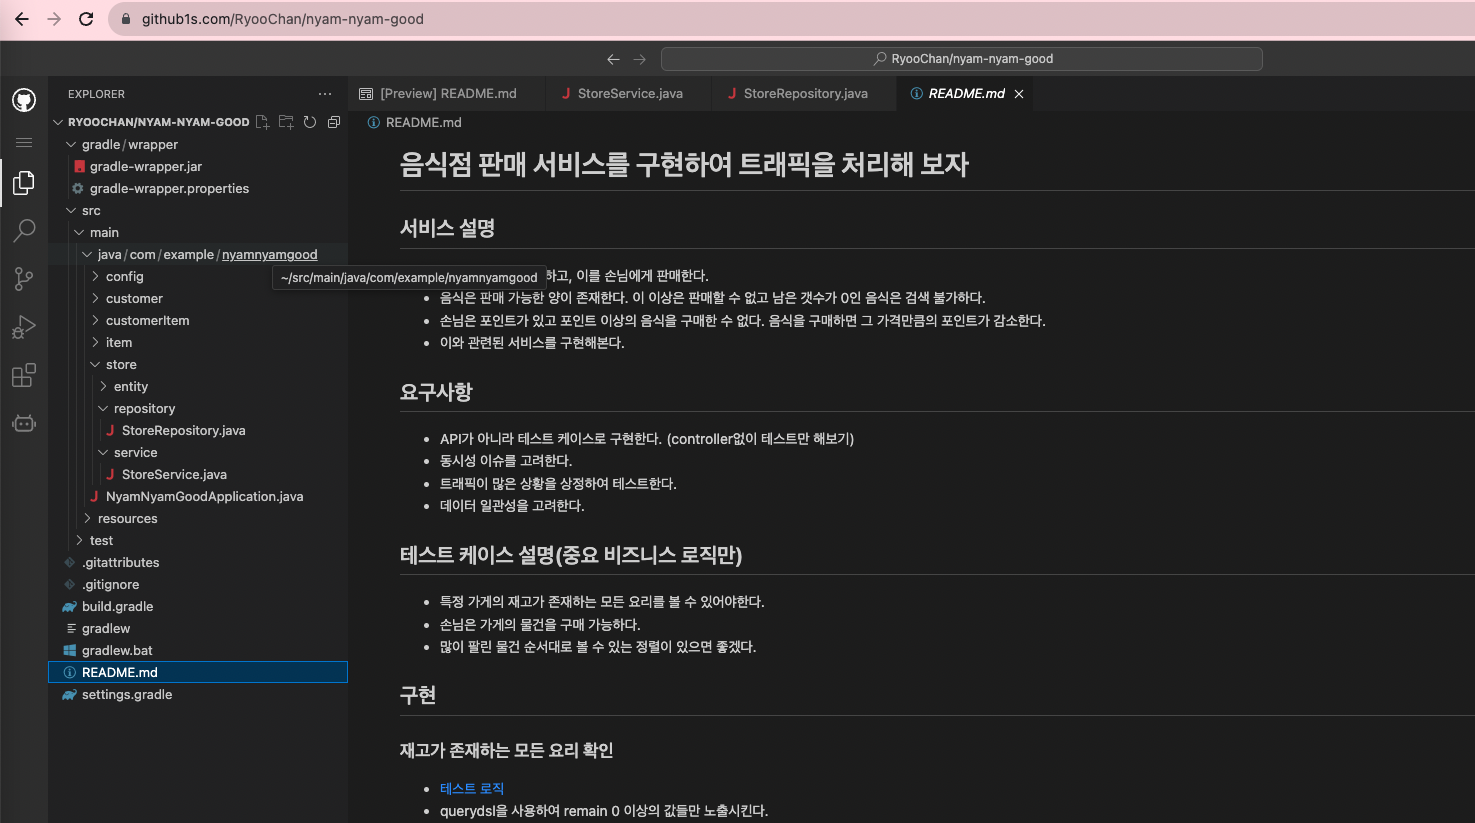Select the Explorer icon in the activity bar
This screenshot has width=1475, height=823.
pos(24,183)
